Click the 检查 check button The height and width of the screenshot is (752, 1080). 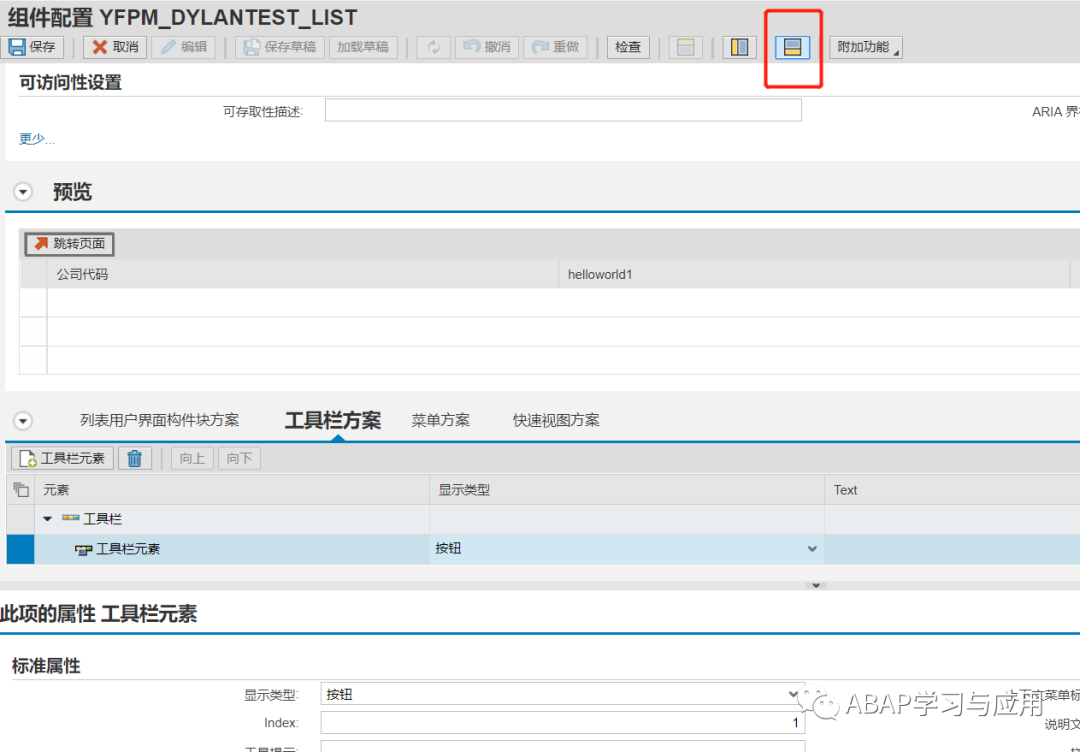pos(628,47)
